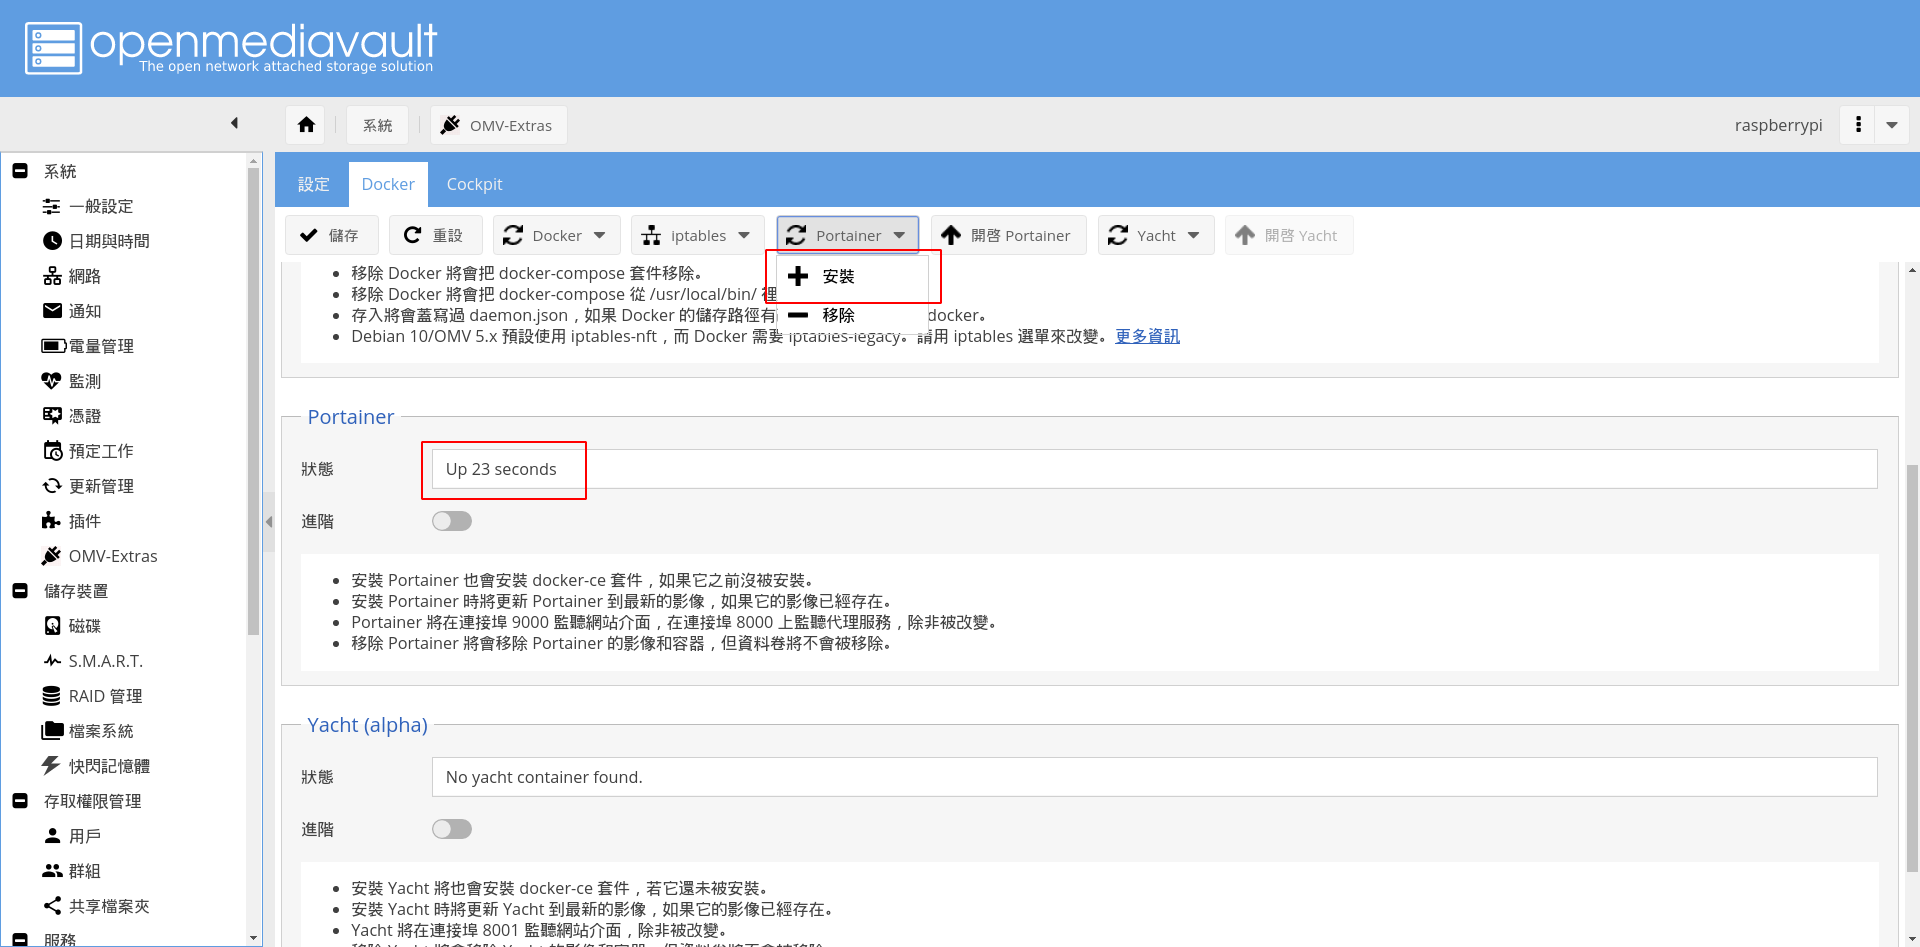
Task: Click the monitoring heartbeat icon
Action: (52, 381)
